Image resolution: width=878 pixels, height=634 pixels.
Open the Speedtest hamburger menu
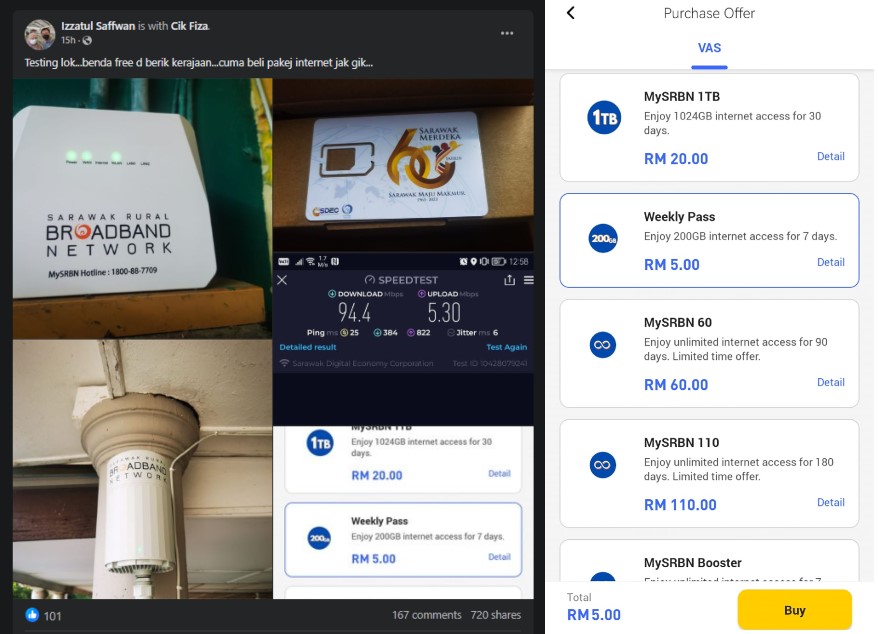click(529, 280)
